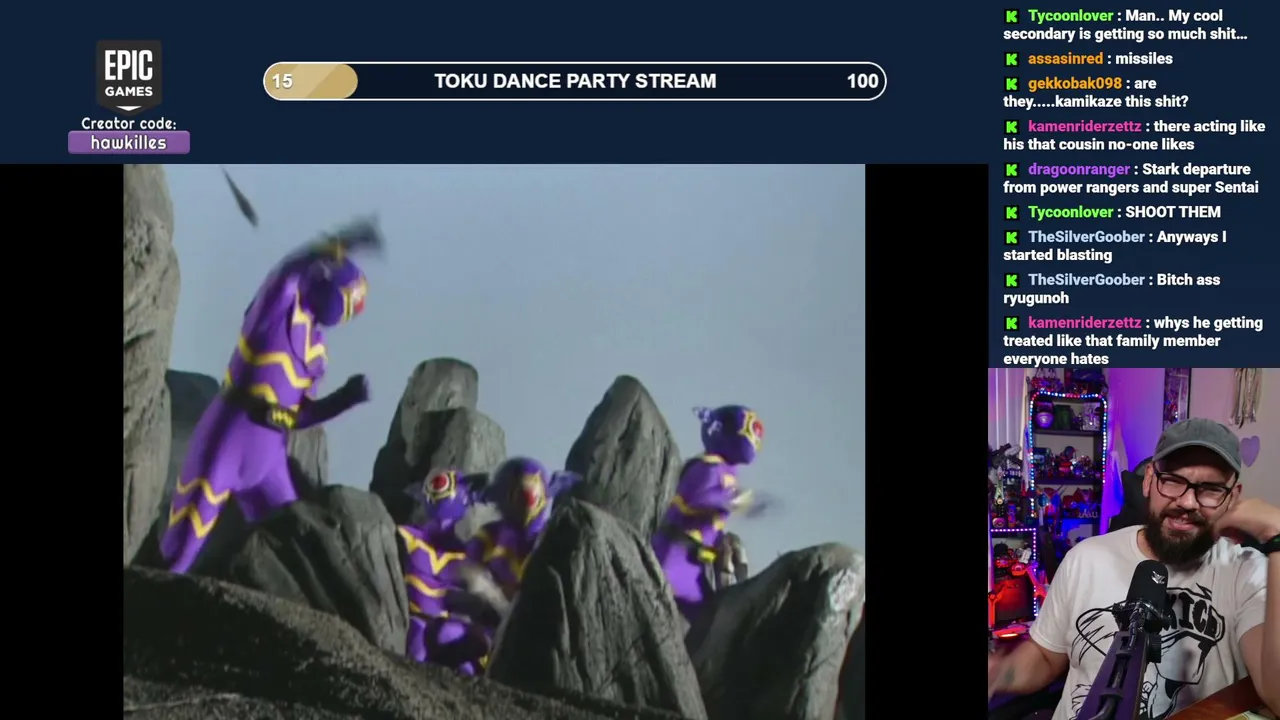This screenshot has height=720, width=1280.
Task: Click the Kick badge beside Tycoonlover's "My cool secondary" message
Action: coord(1012,16)
